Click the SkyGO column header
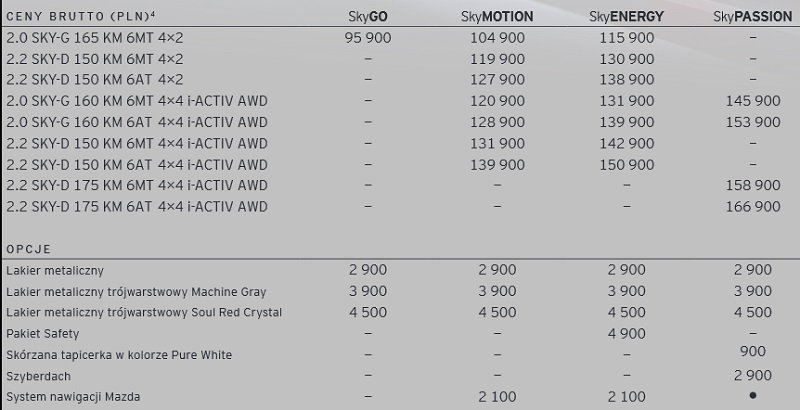This screenshot has width=800, height=410. 368,17
